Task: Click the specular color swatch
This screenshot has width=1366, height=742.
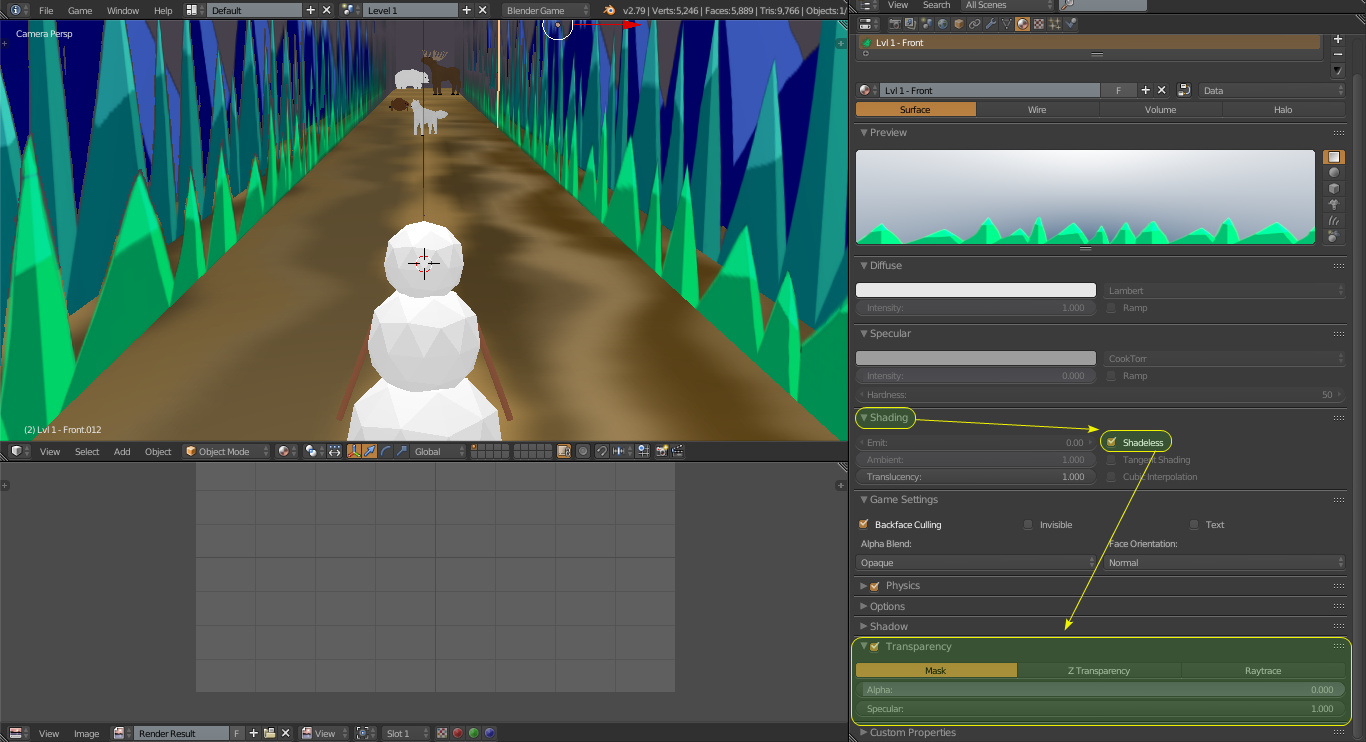Action: (976, 358)
